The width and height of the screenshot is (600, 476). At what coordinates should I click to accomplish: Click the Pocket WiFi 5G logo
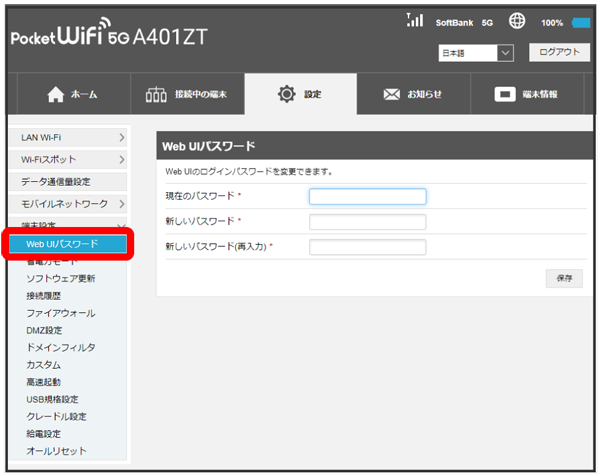pyautogui.click(x=108, y=38)
